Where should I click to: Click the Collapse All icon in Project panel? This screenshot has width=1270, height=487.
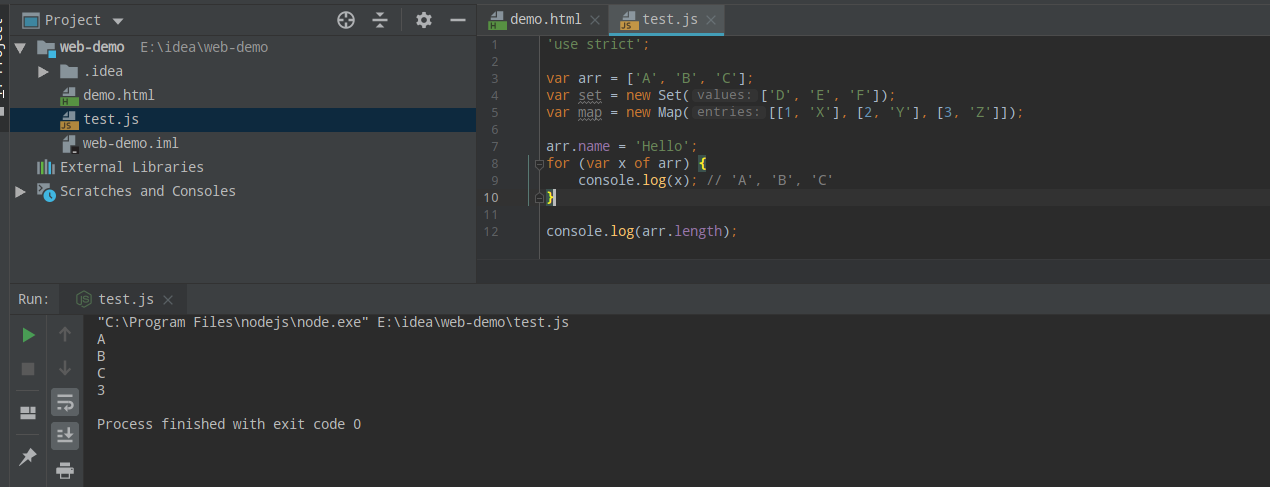(x=380, y=20)
